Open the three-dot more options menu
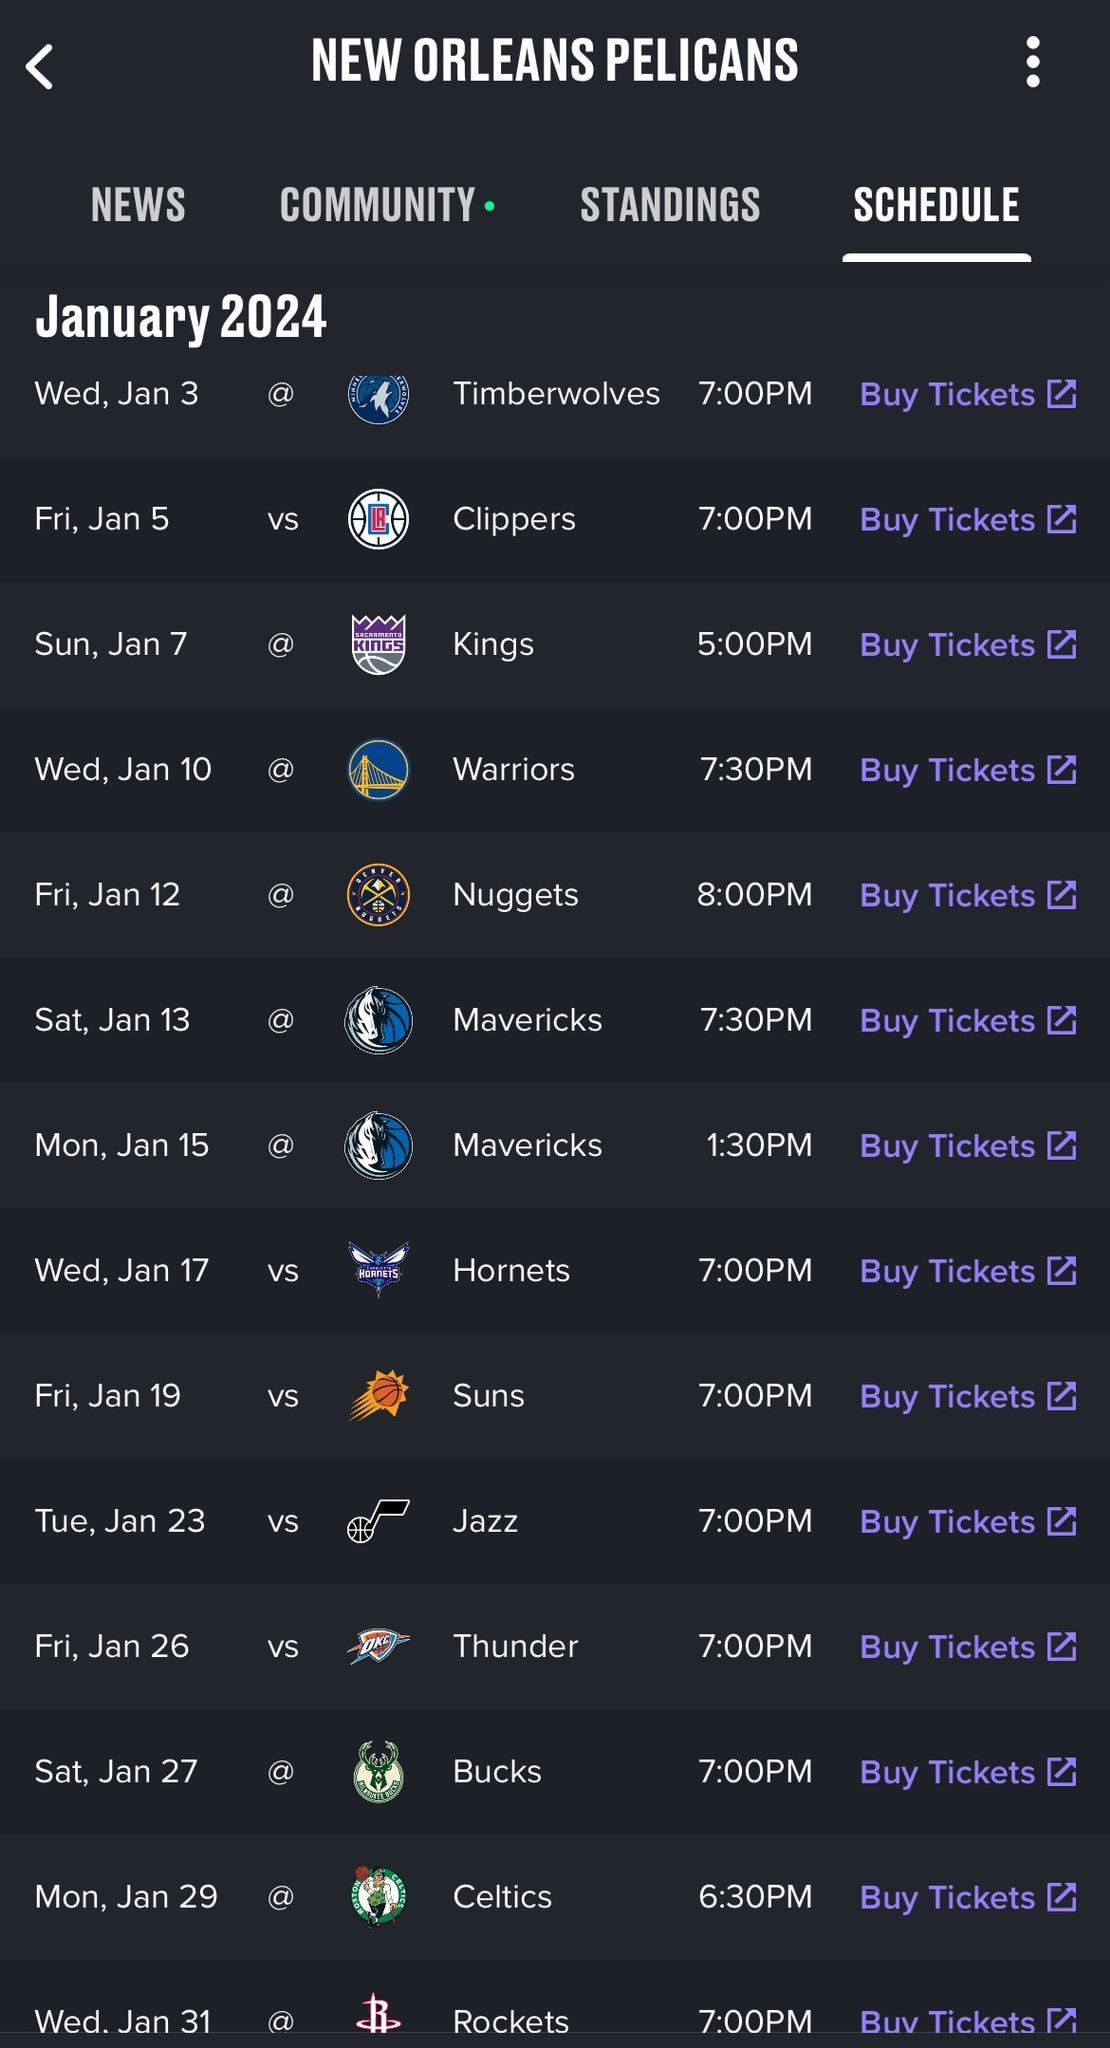The height and width of the screenshot is (2048, 1110). click(x=1033, y=63)
